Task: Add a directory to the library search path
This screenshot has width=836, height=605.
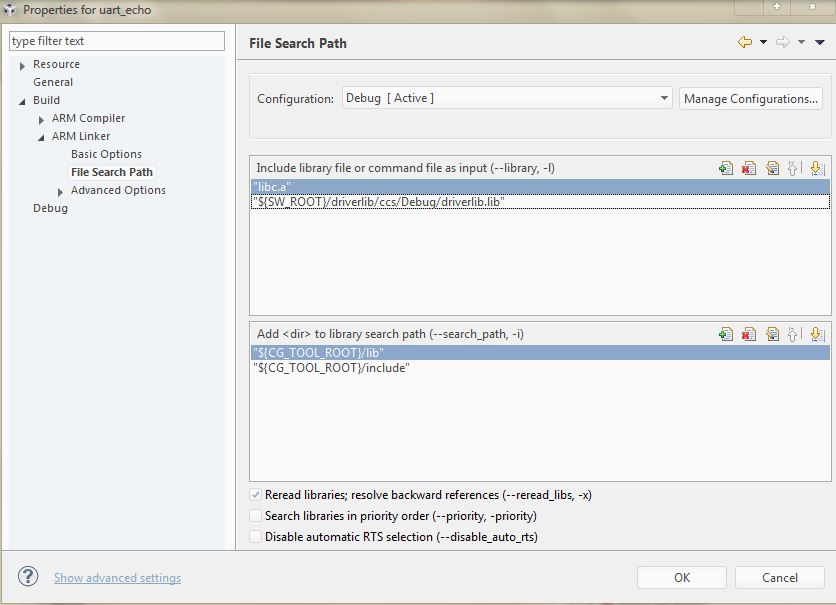Action: (x=726, y=334)
